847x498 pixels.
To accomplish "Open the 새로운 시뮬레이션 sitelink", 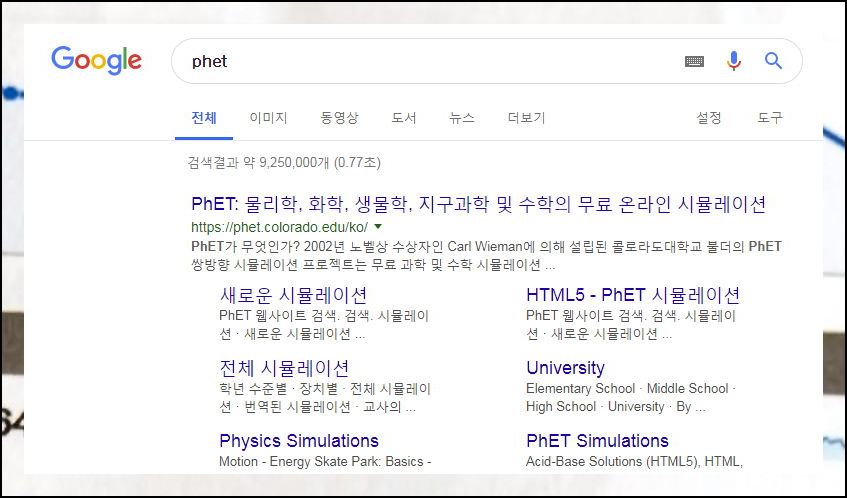I will coord(293,295).
